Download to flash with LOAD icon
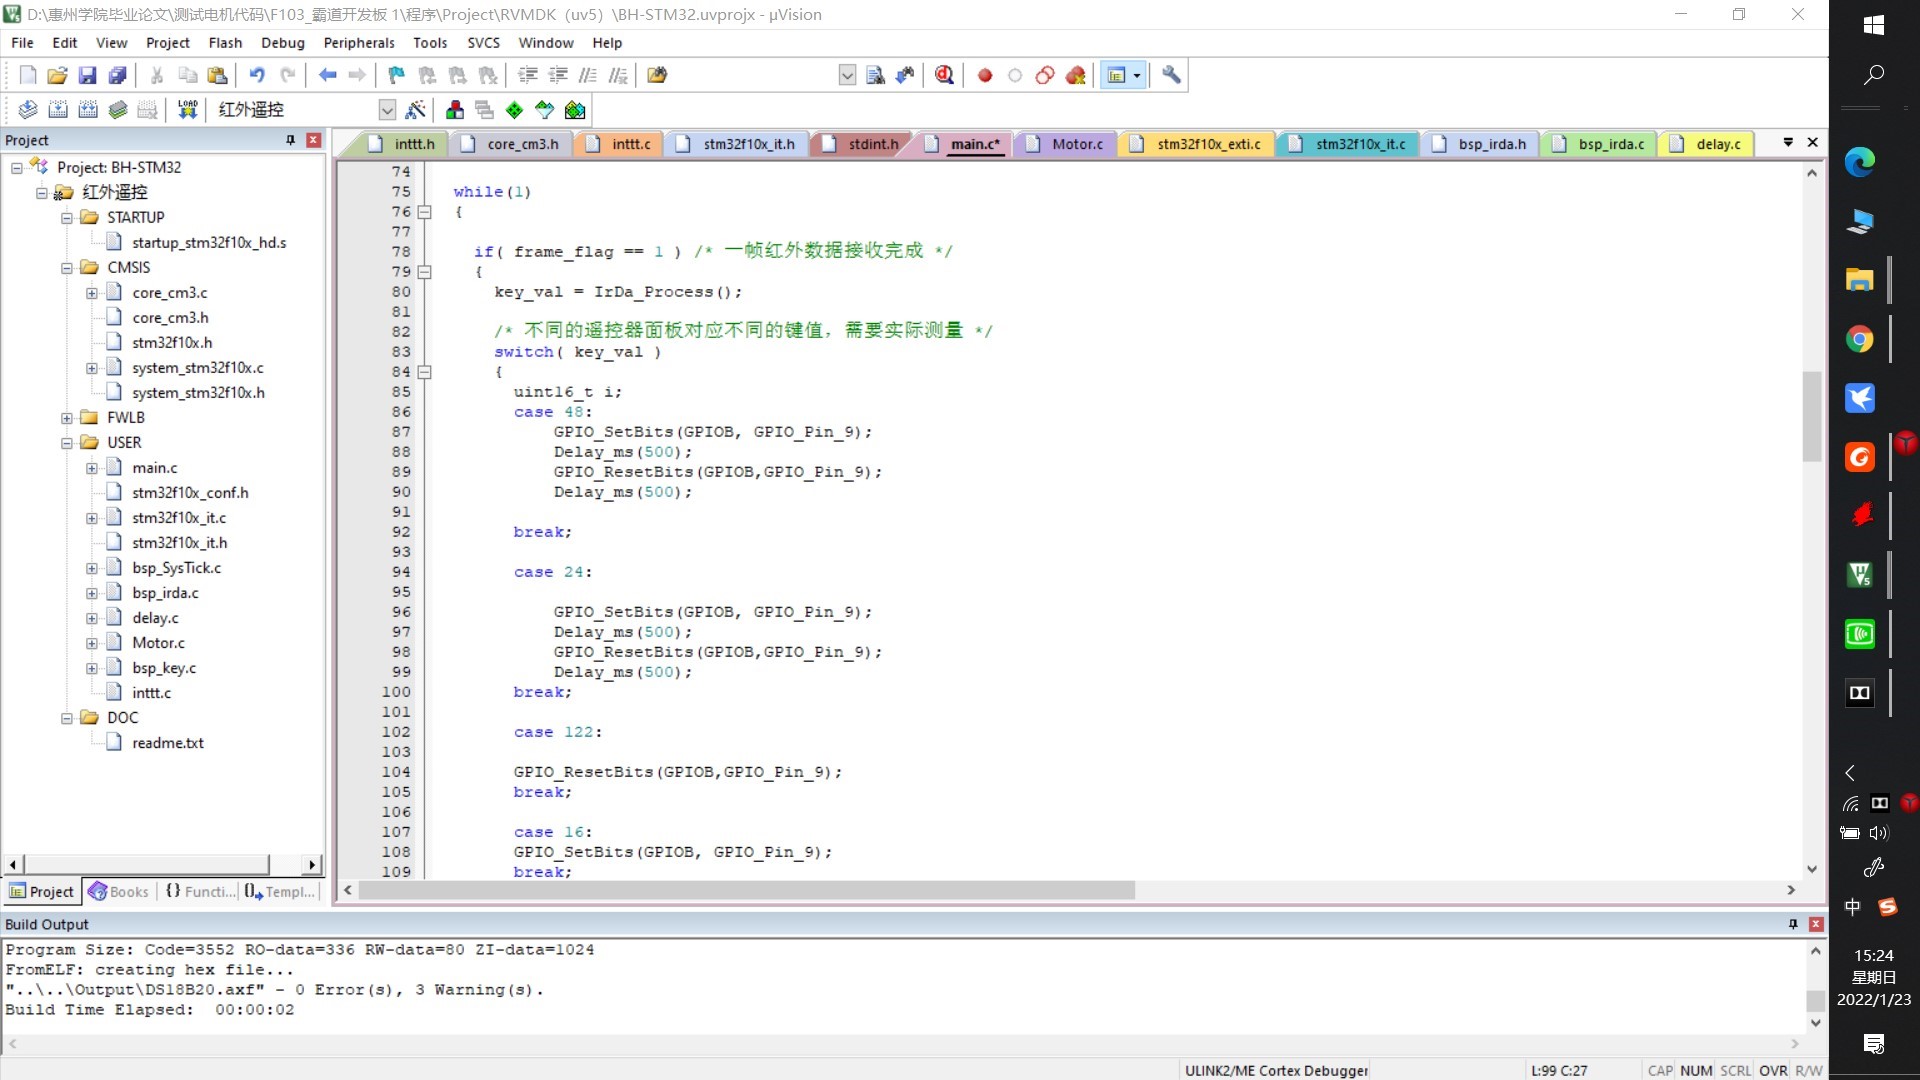The image size is (1920, 1080). (187, 110)
